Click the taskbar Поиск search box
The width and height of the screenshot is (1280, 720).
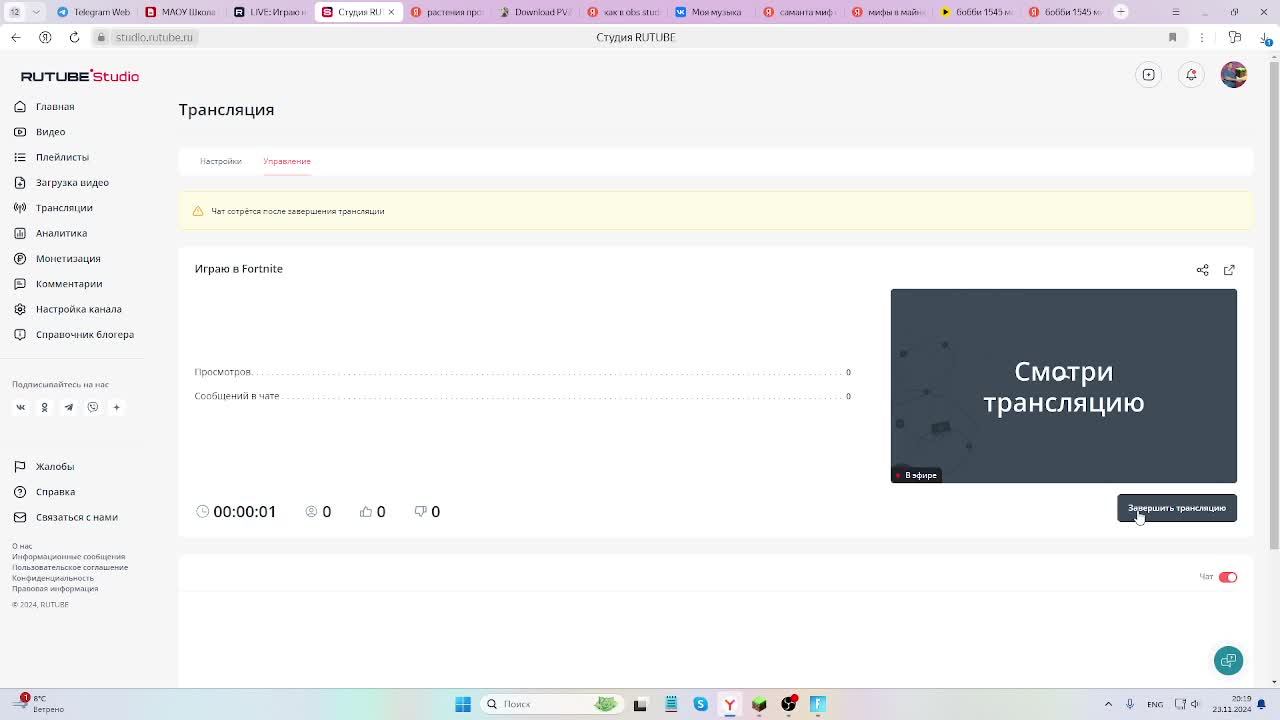(550, 704)
